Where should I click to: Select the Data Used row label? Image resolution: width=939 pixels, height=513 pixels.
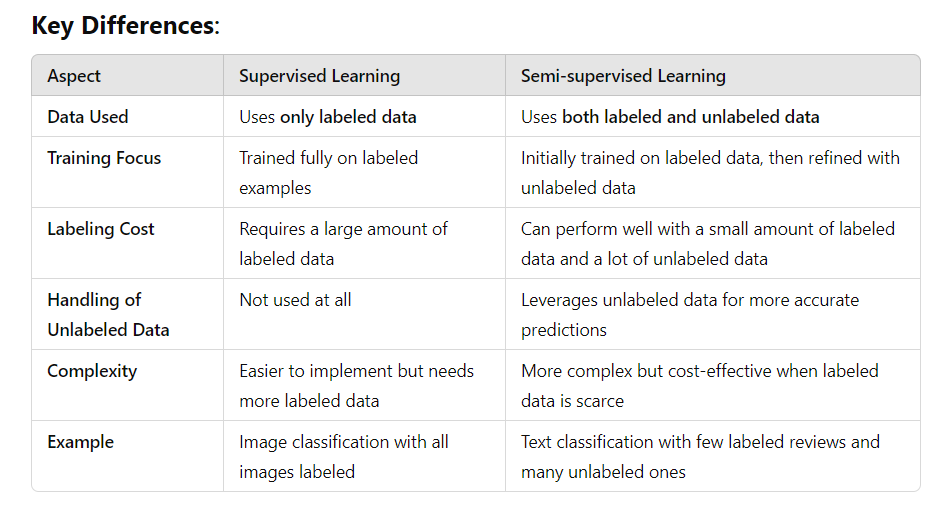point(88,117)
